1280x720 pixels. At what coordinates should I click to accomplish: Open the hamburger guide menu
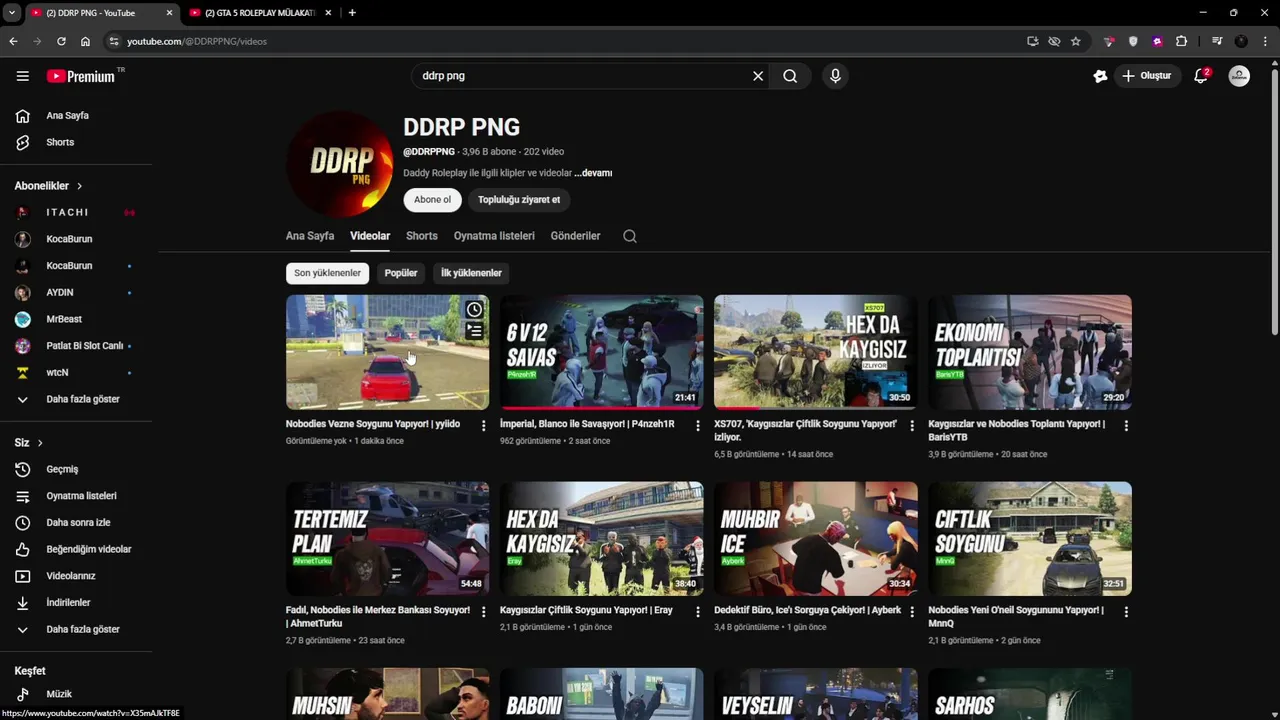[x=22, y=76]
